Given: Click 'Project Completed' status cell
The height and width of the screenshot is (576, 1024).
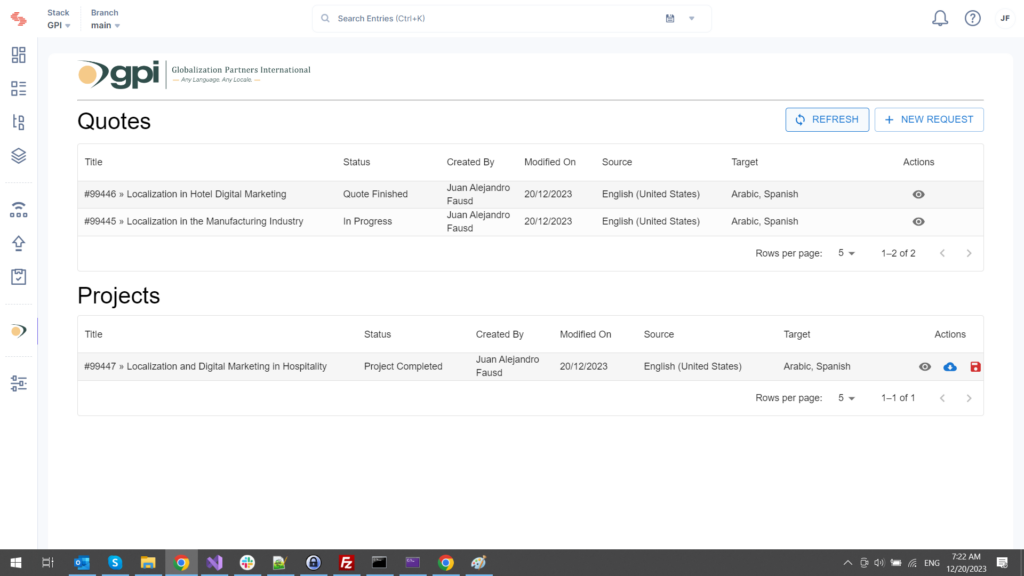Looking at the screenshot, I should 403,366.
